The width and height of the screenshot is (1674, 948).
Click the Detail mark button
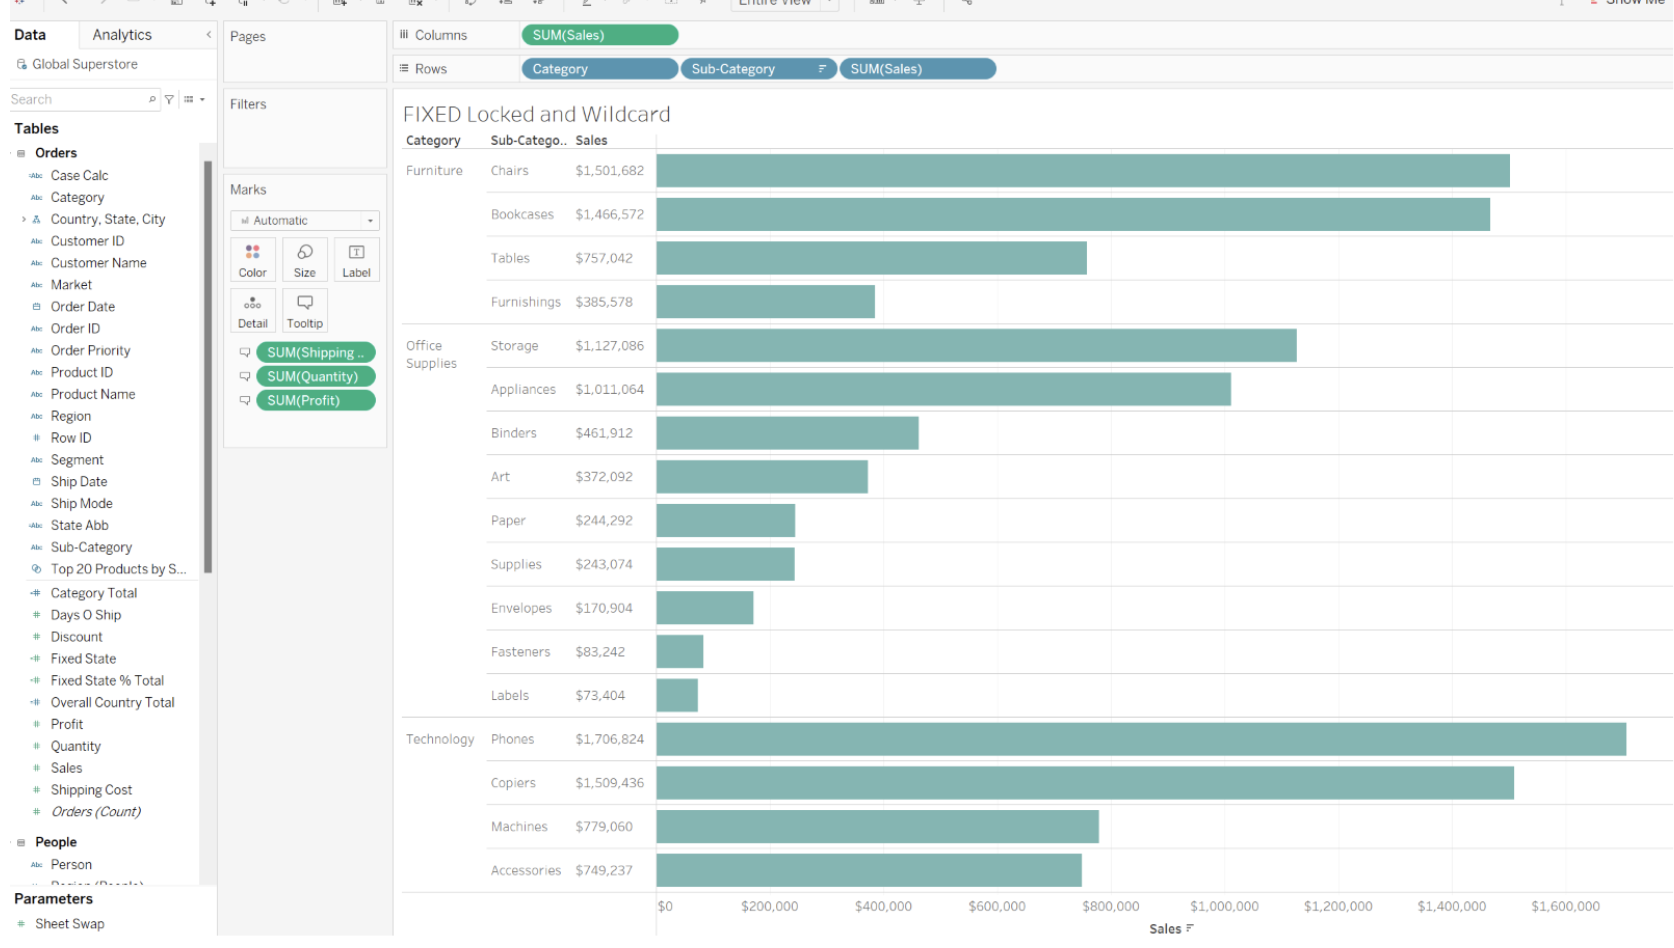click(252, 310)
